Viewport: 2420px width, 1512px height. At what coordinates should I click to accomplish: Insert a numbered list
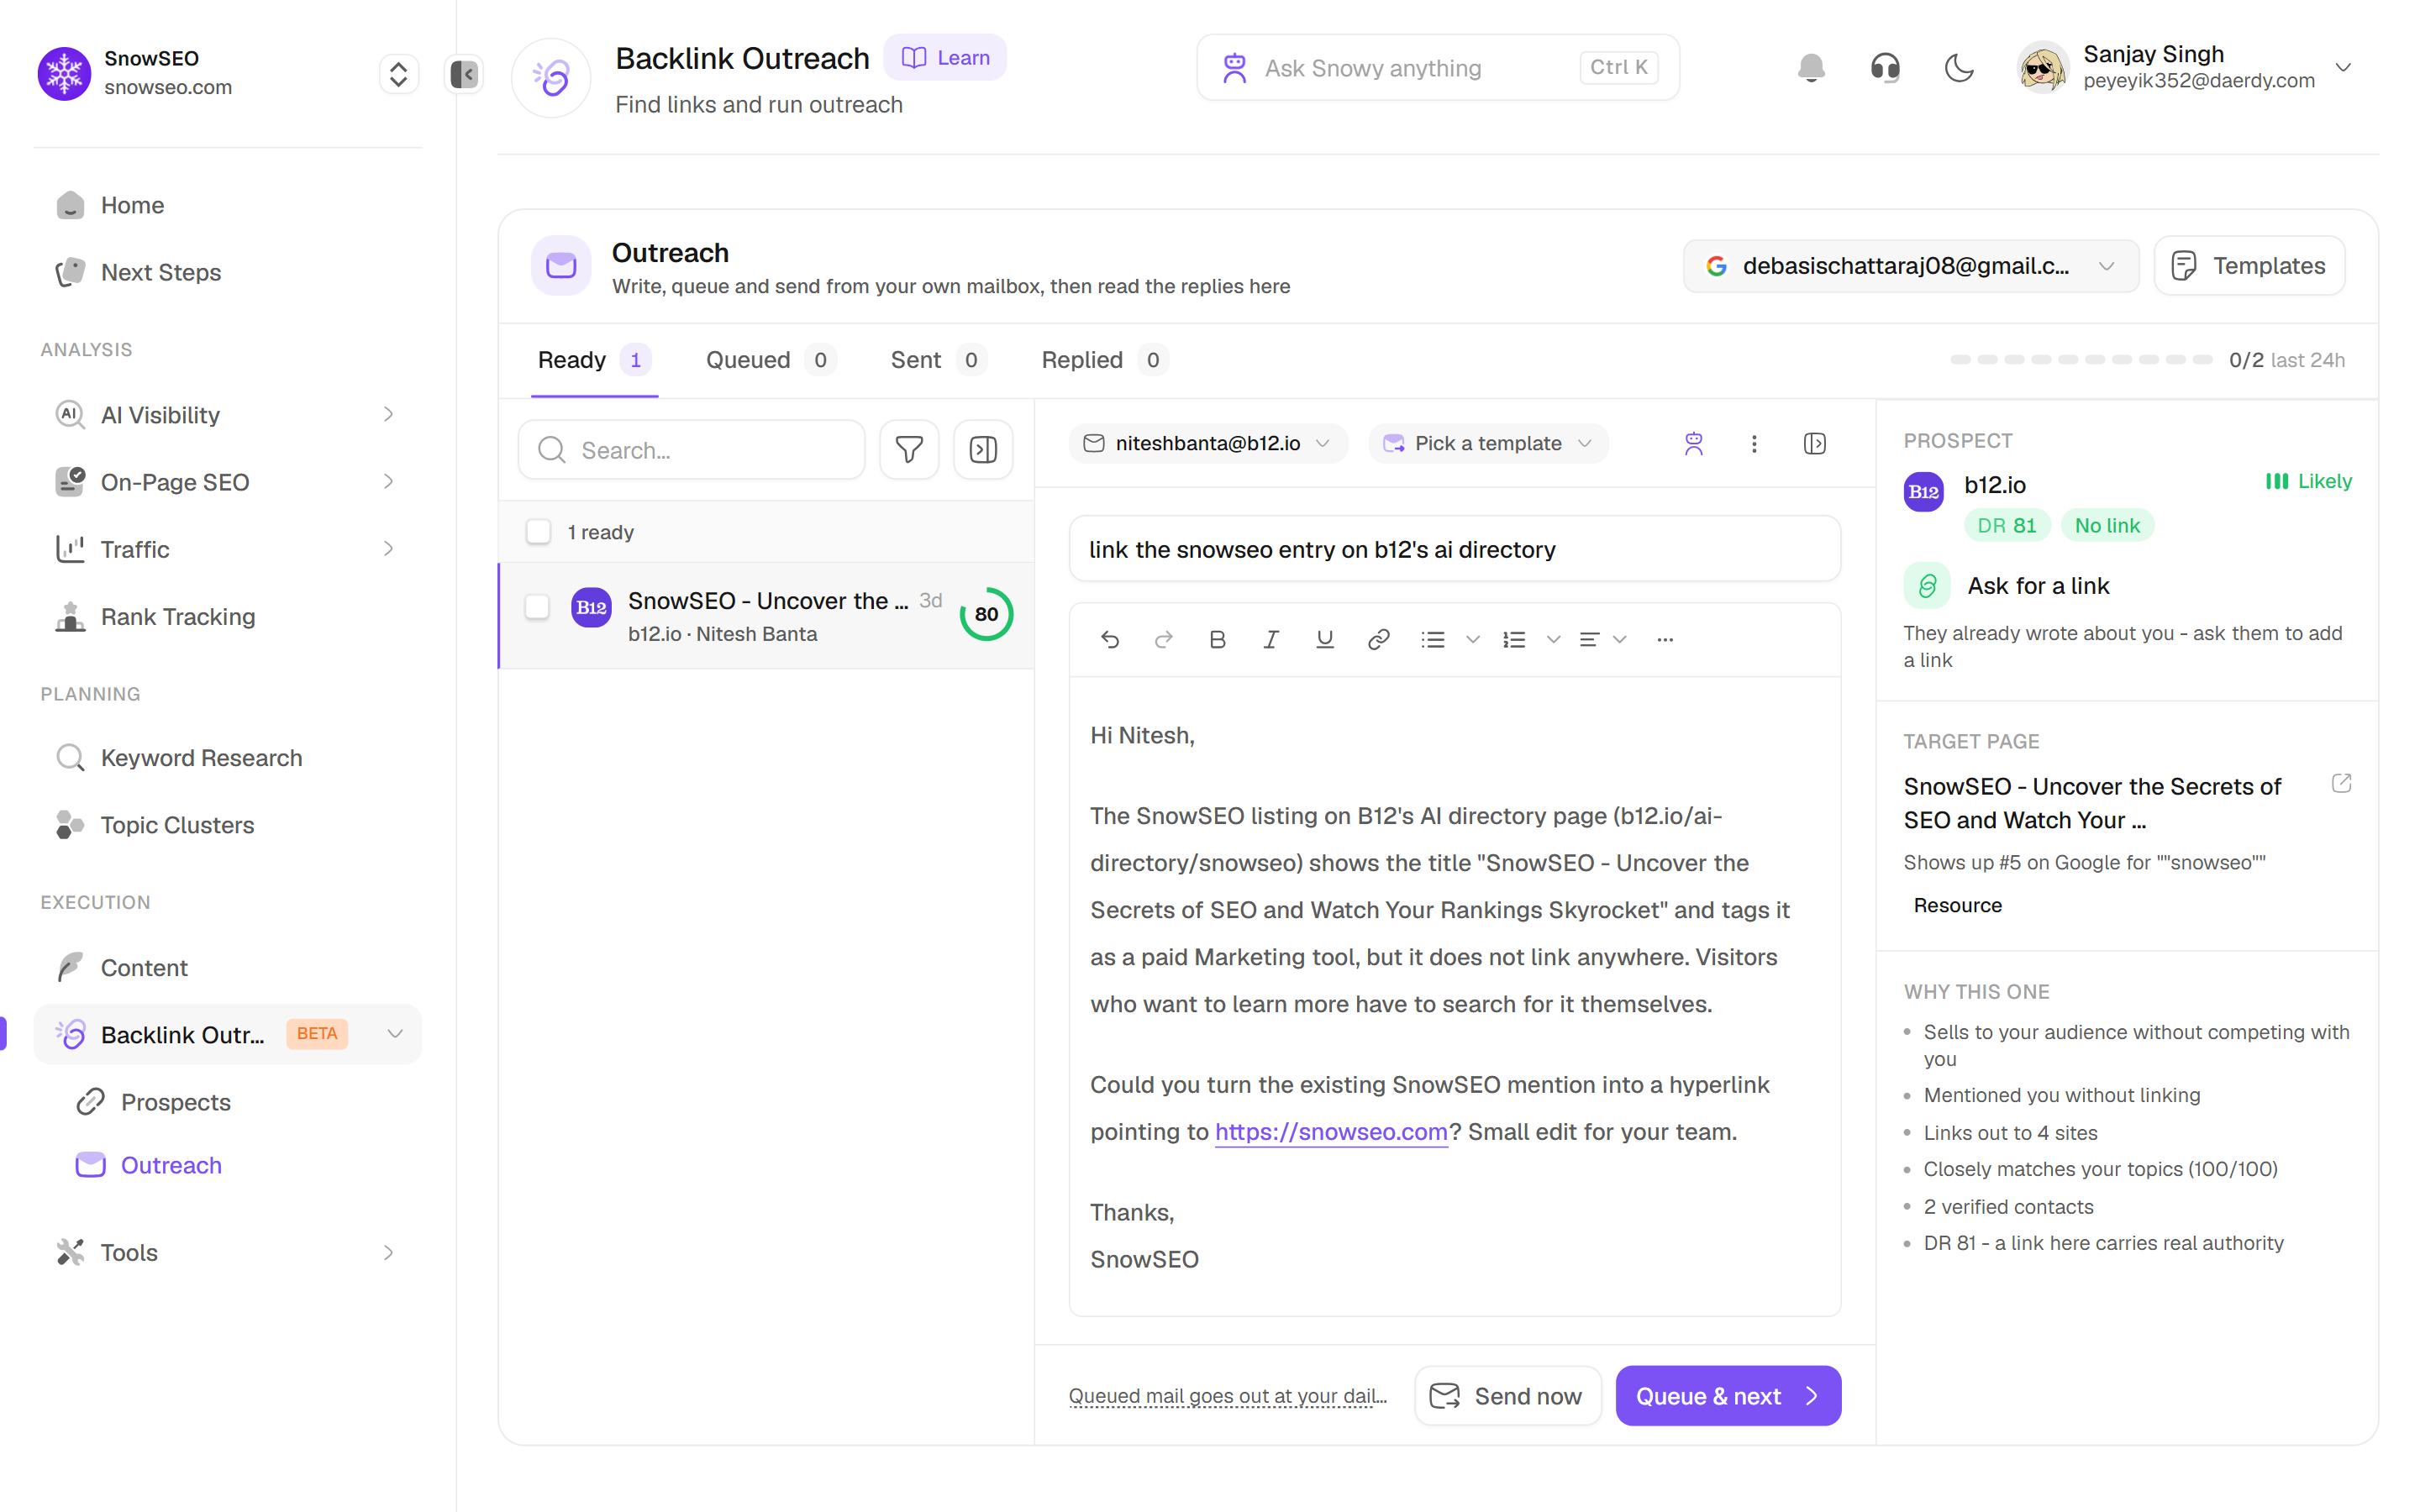click(x=1514, y=640)
